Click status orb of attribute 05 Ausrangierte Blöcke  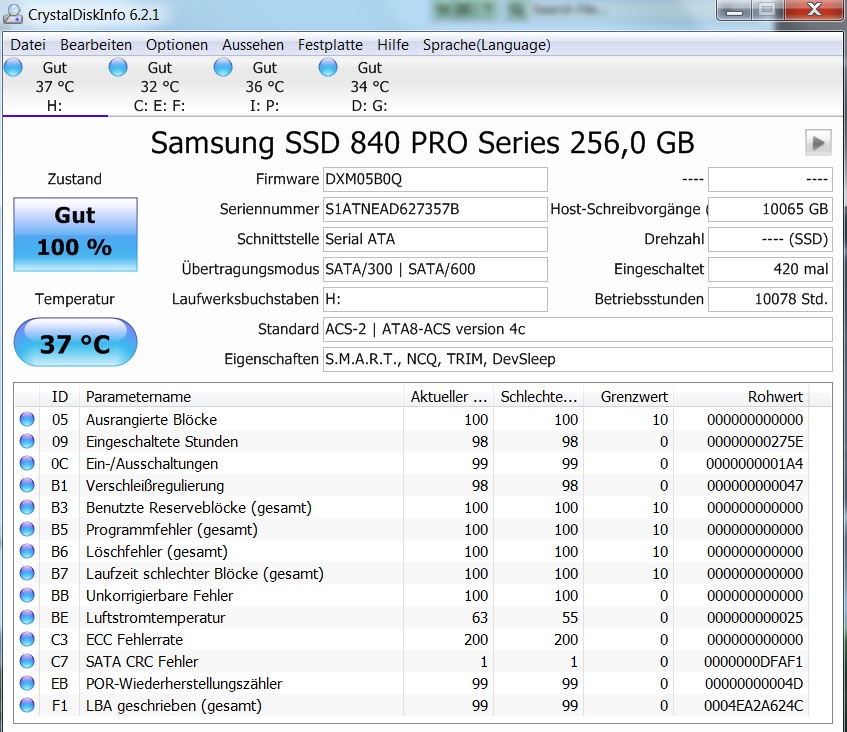27,419
